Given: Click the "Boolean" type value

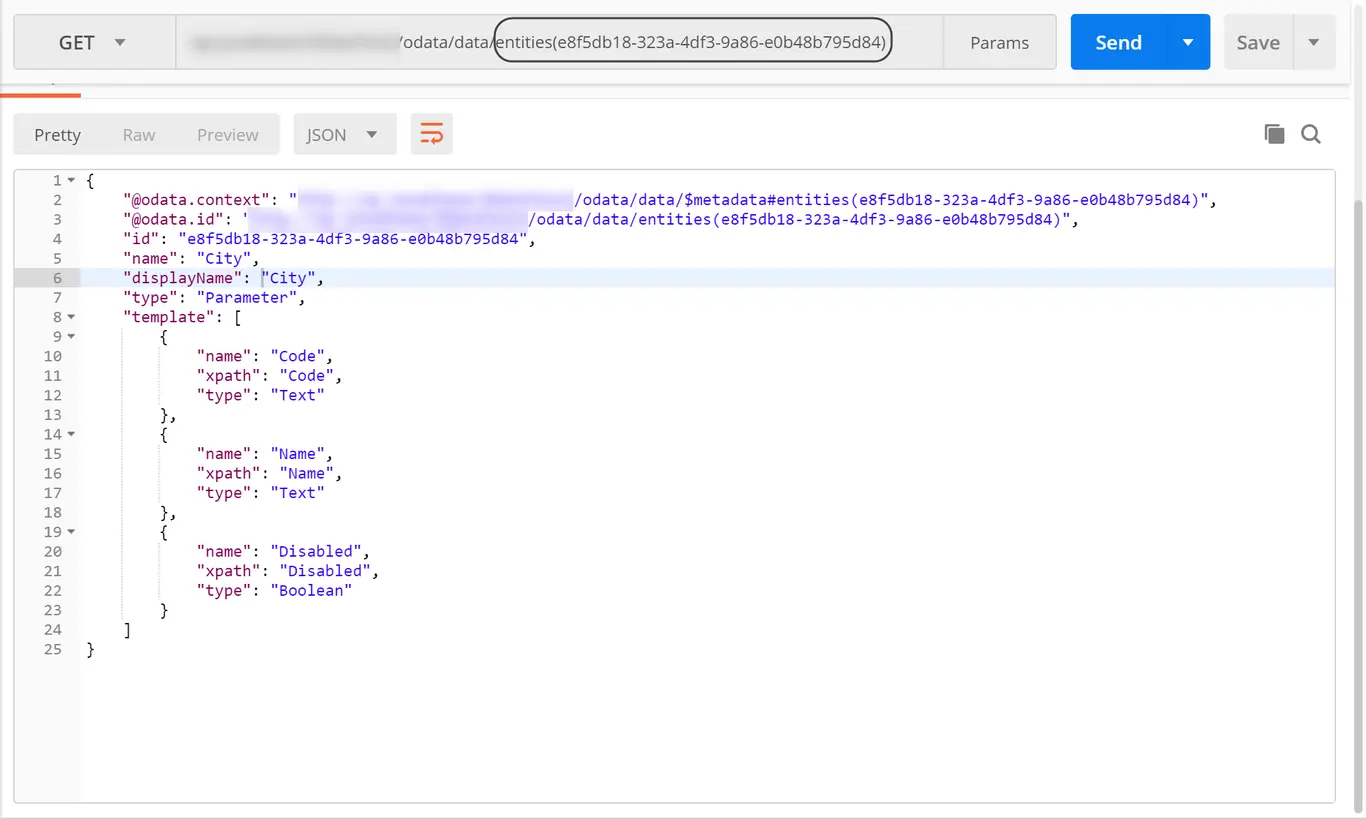Looking at the screenshot, I should [311, 591].
